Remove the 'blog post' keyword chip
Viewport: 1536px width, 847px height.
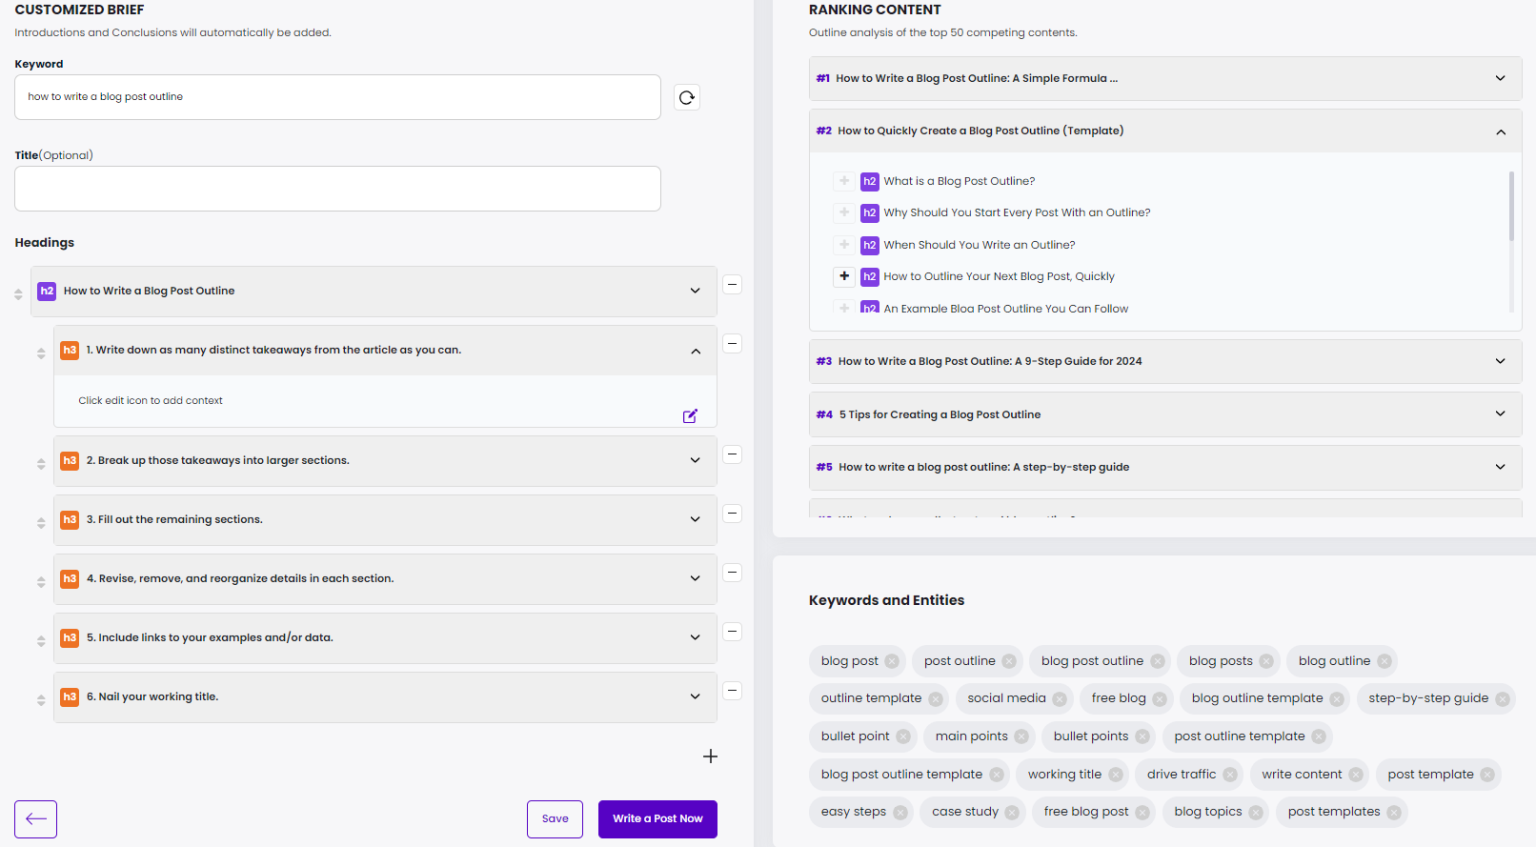coord(893,660)
